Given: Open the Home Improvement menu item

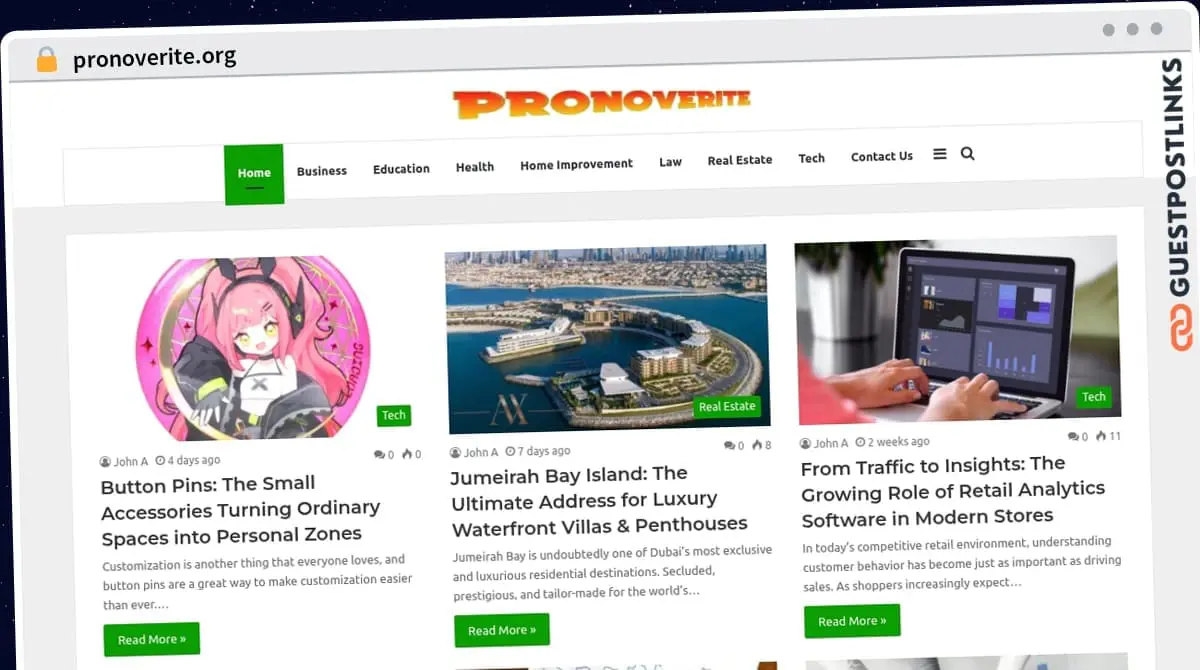Looking at the screenshot, I should click(576, 164).
